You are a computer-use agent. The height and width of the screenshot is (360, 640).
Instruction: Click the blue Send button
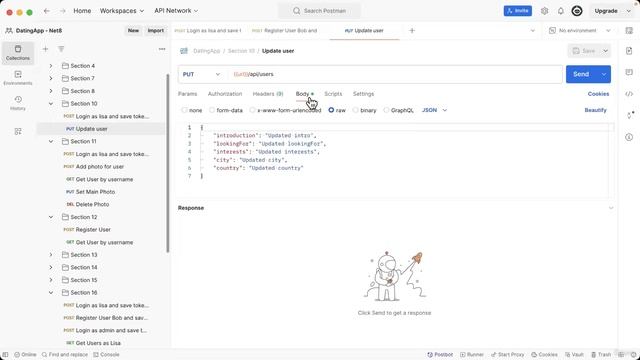[581, 74]
